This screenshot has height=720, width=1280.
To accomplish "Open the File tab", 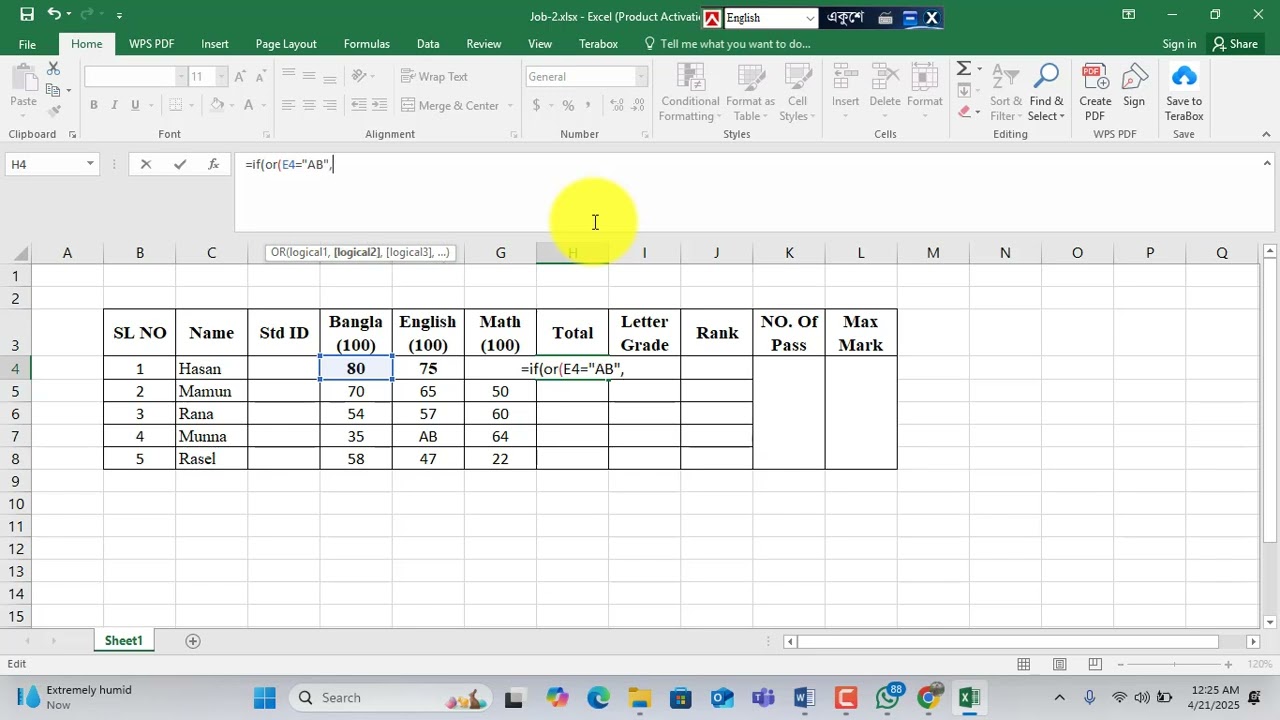I will click(x=27, y=44).
